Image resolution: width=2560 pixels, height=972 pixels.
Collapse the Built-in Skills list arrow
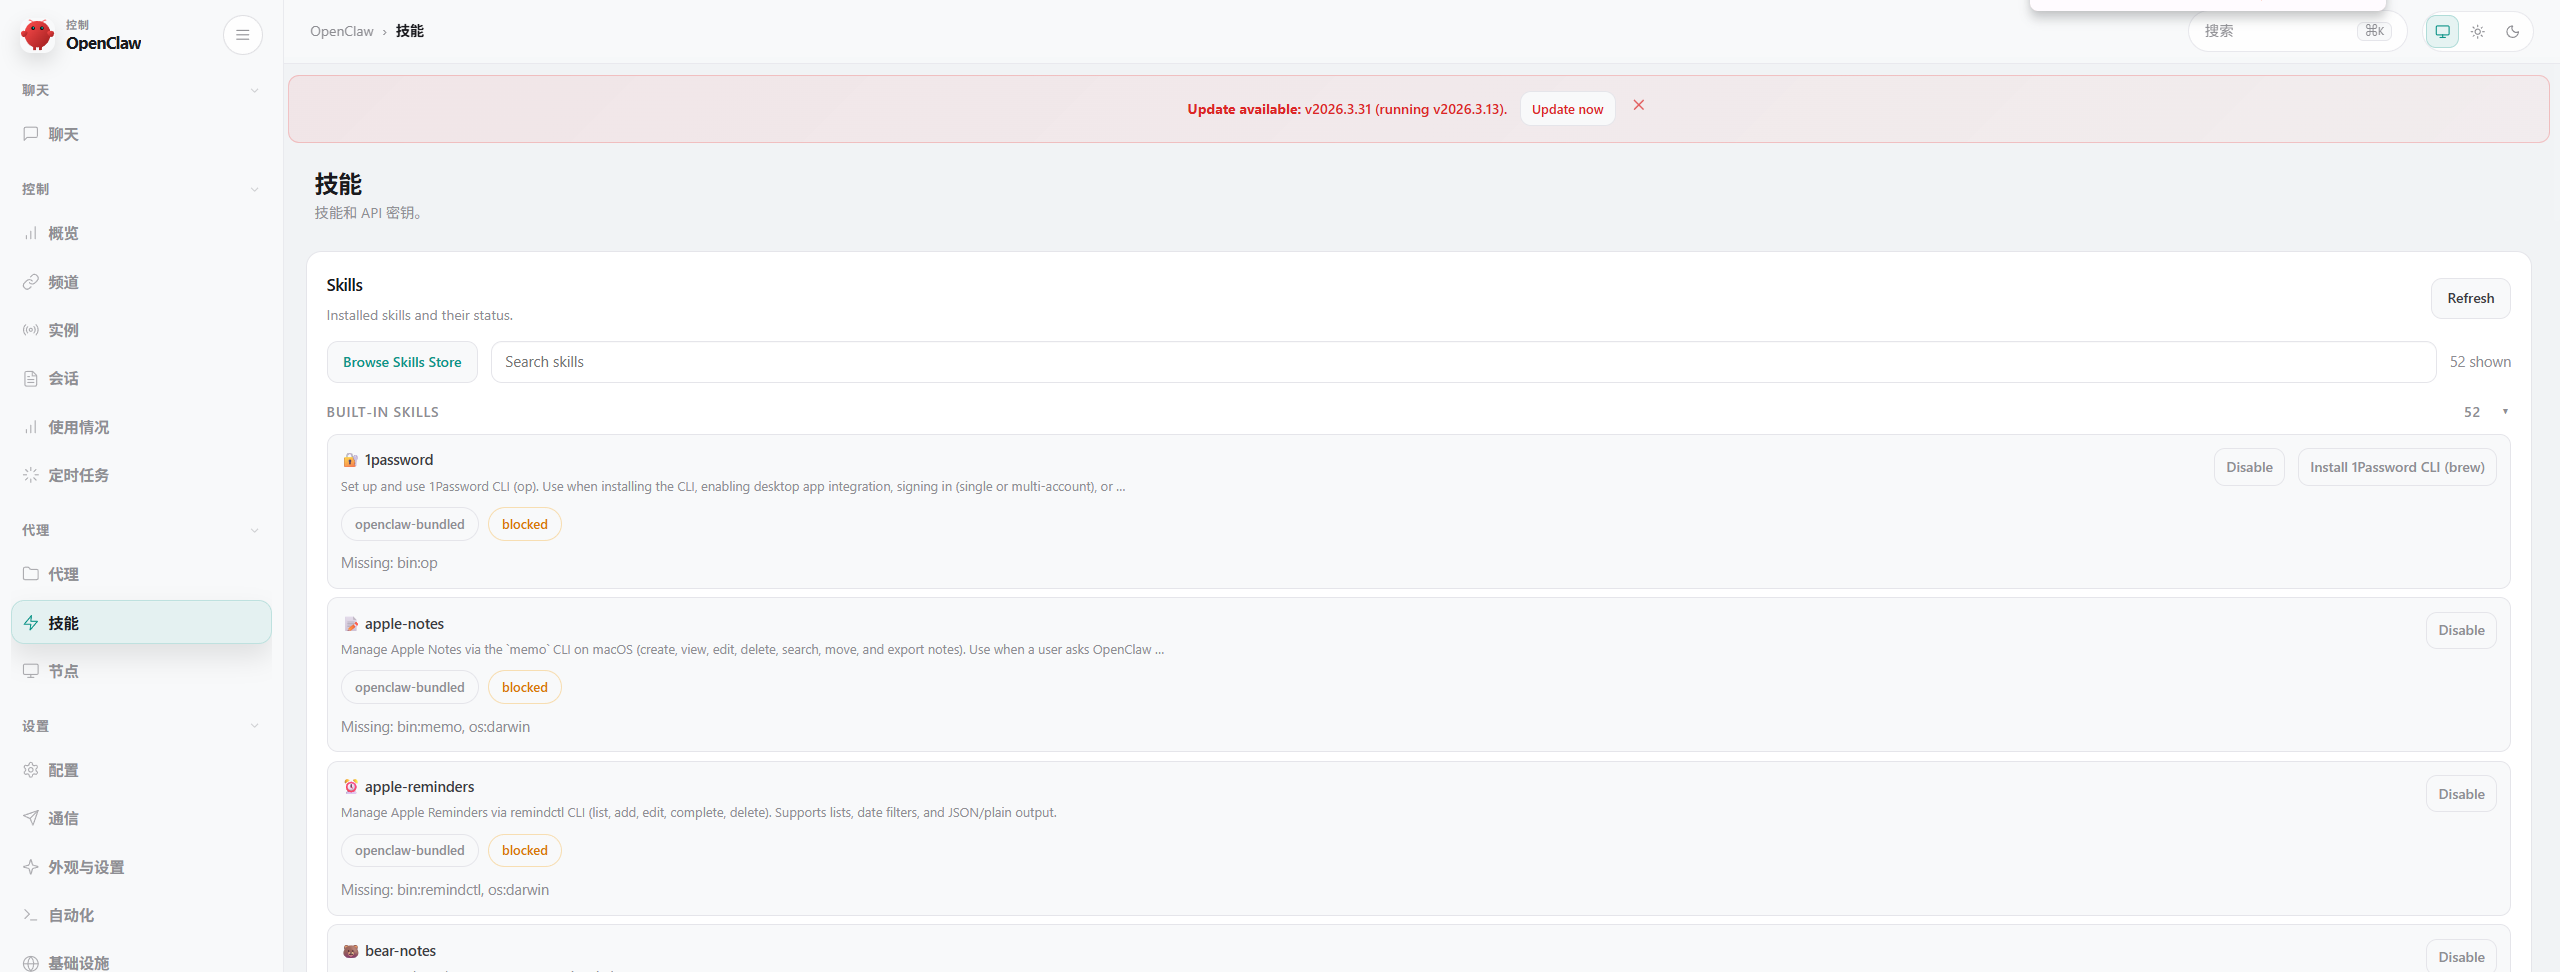click(x=2505, y=412)
